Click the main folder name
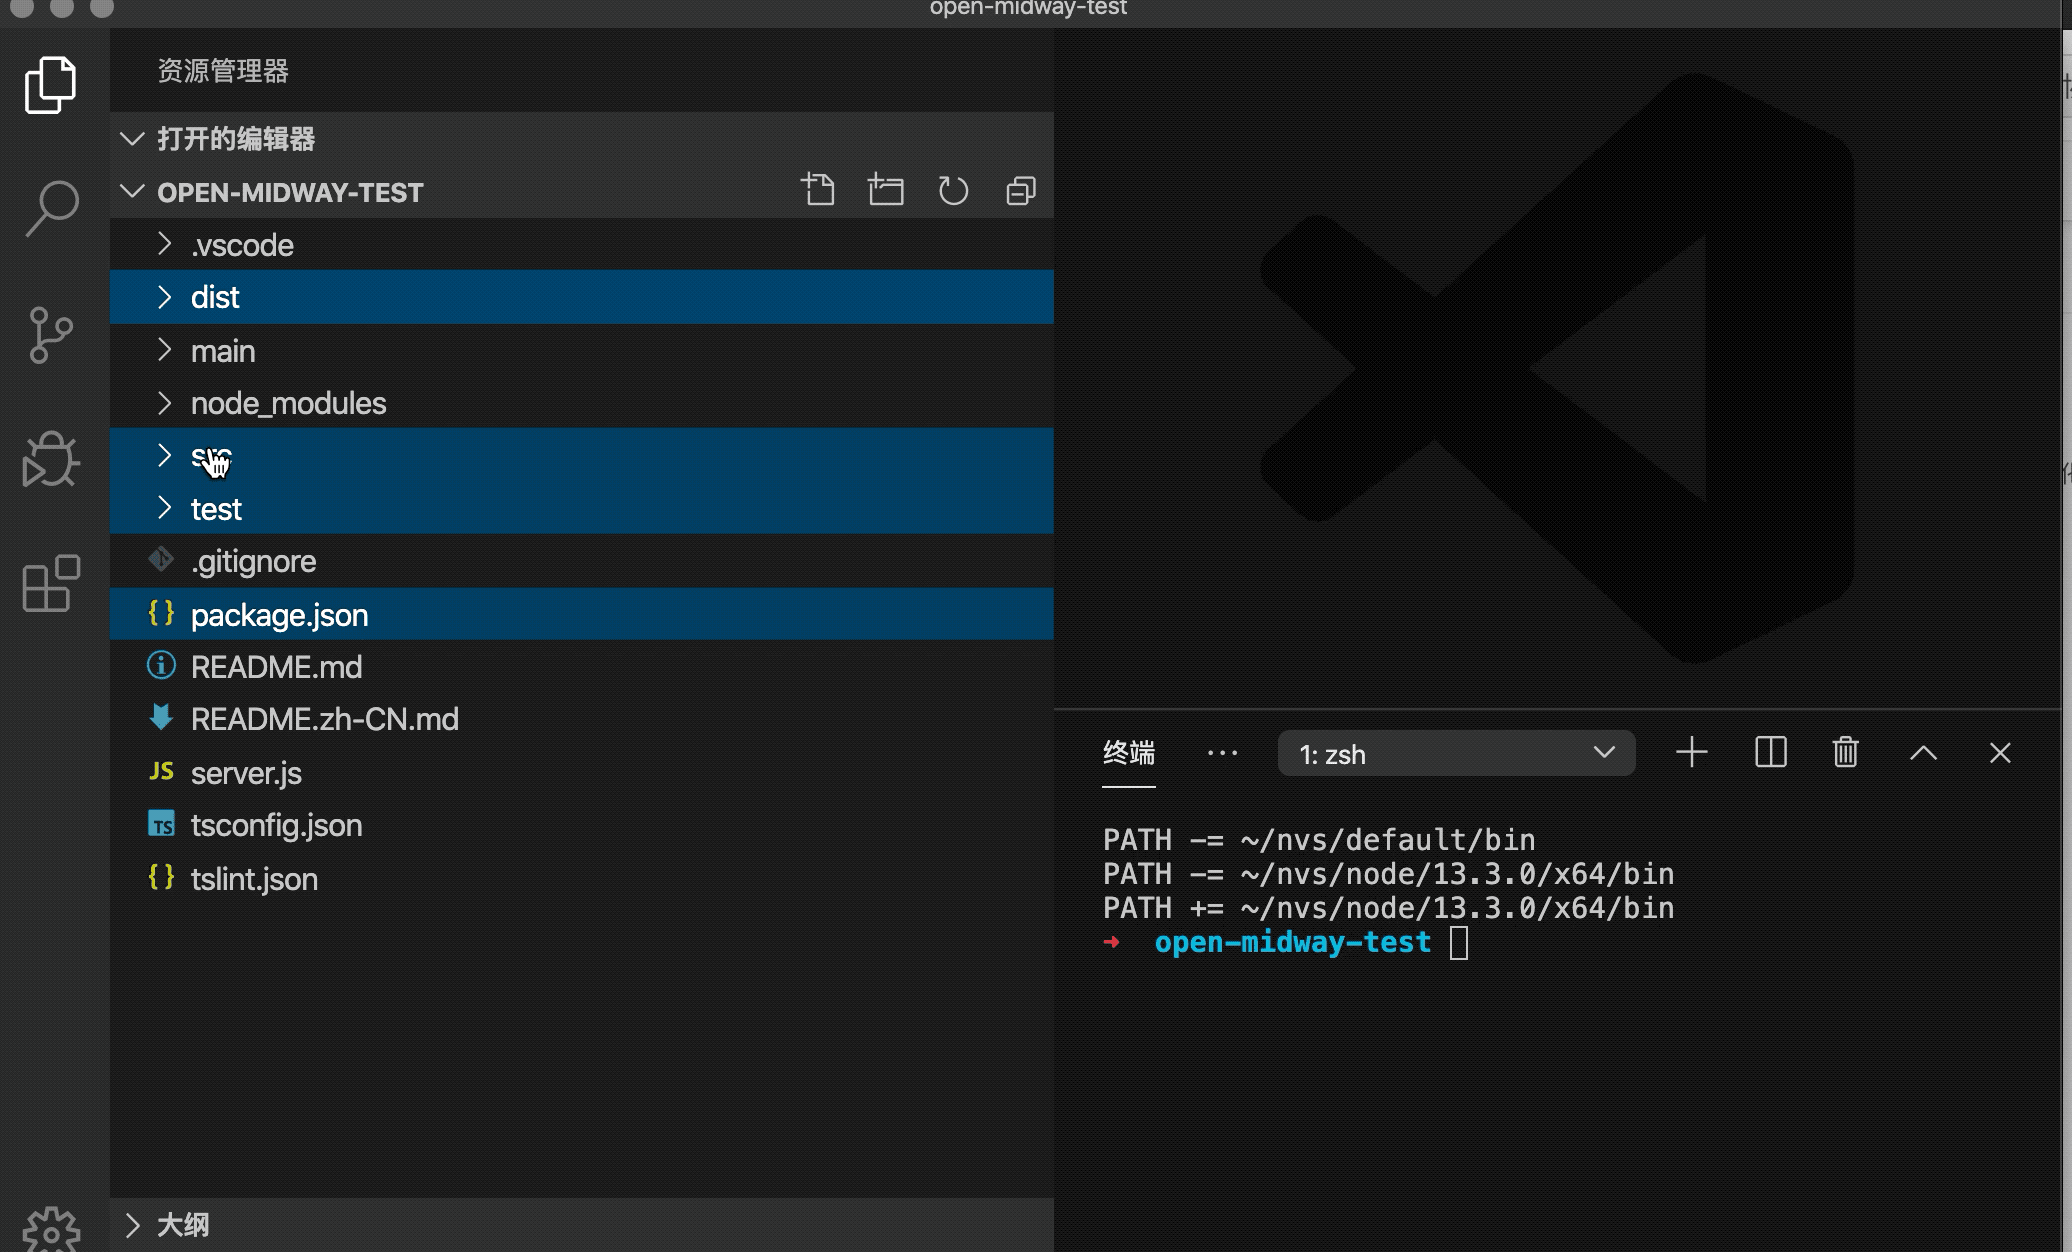Viewport: 2072px width, 1252px height. 223,351
